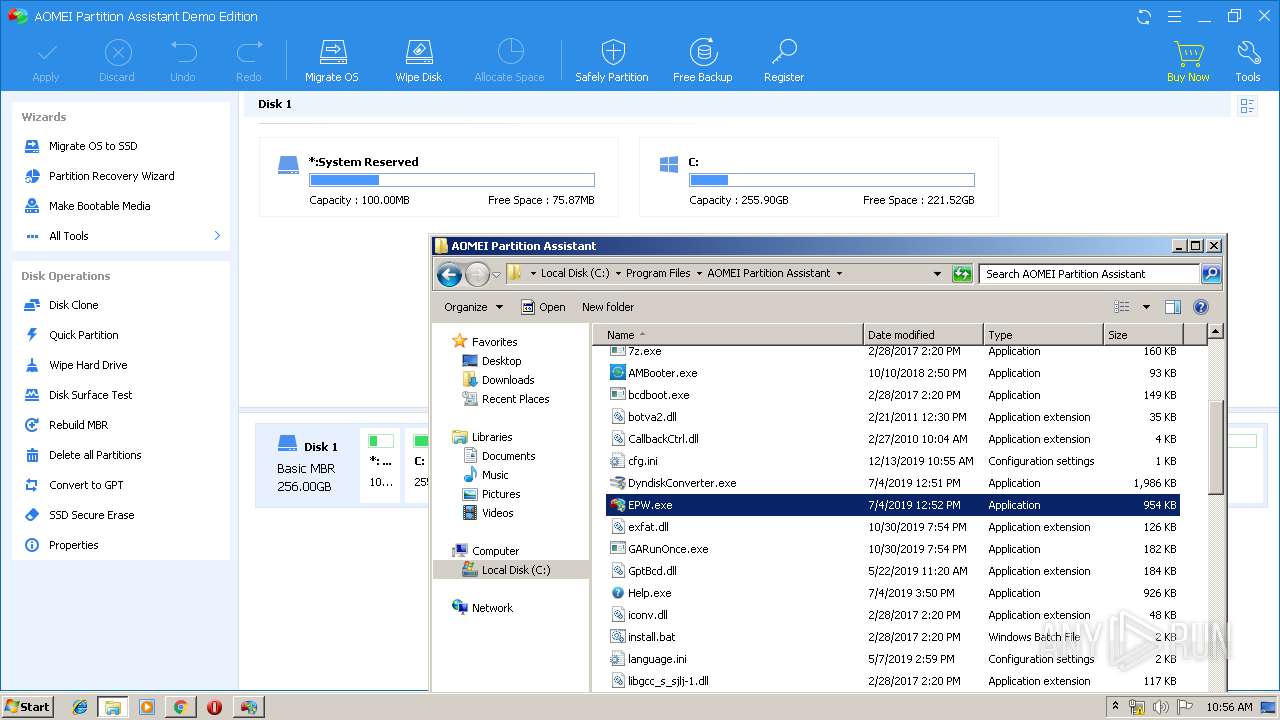Toggle Explorer preview pane icon
Screen dimensions: 1280x720
1173,307
